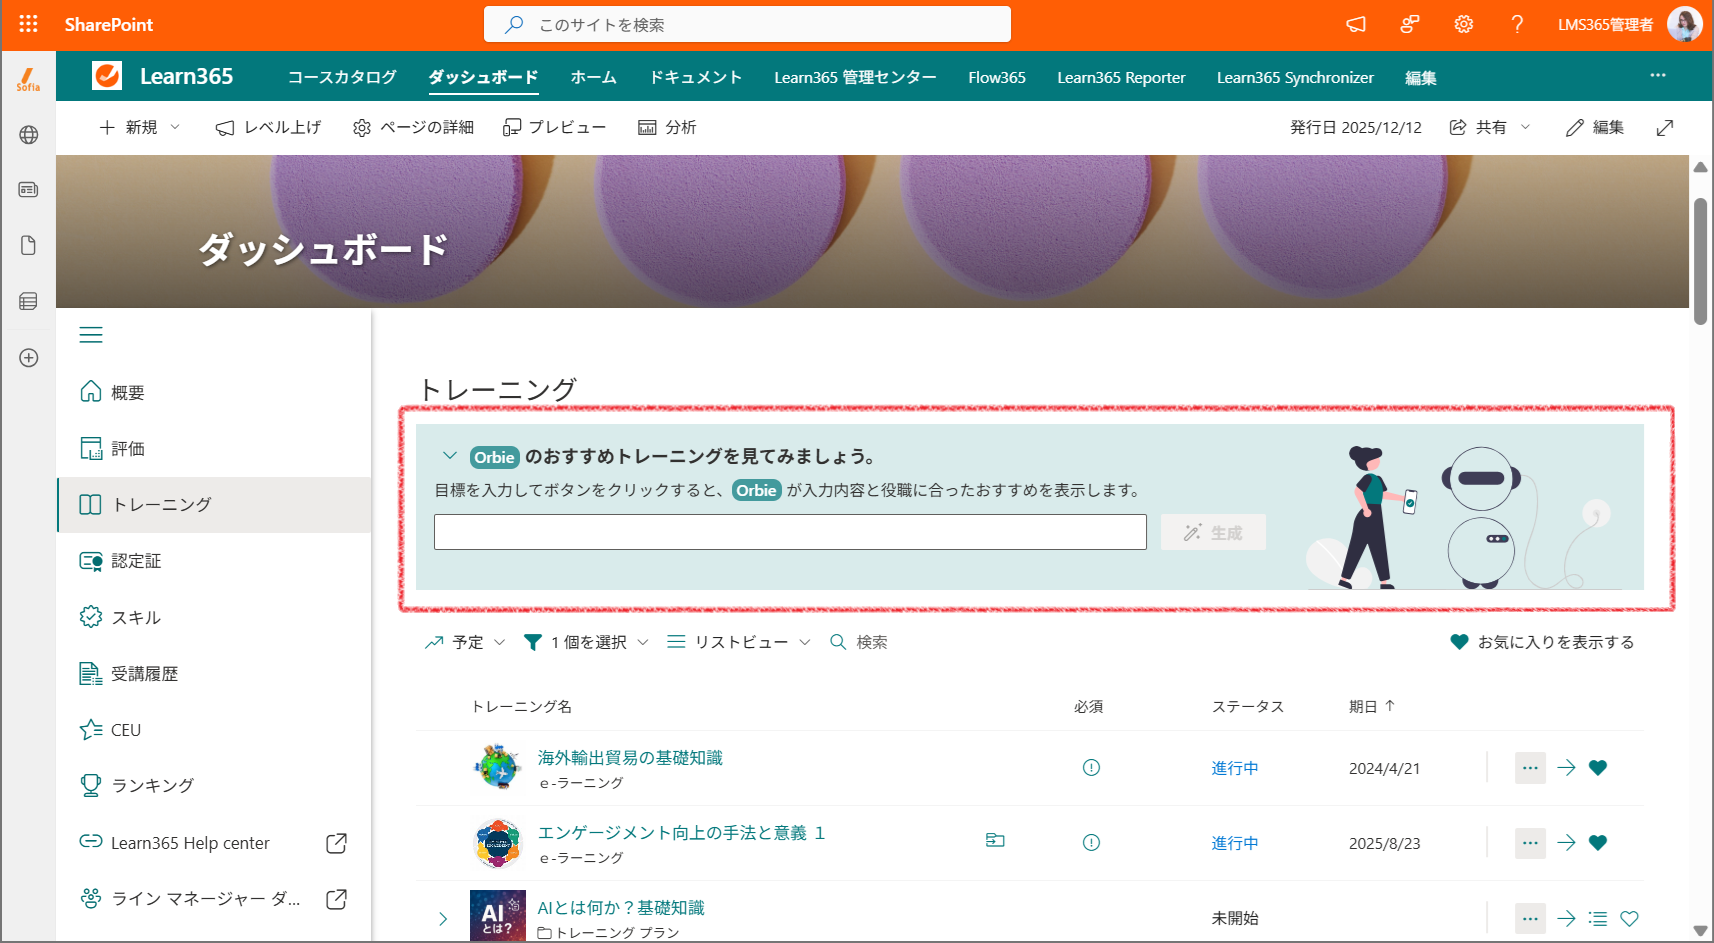Open list icon for AIとは何か row
The width and height of the screenshot is (1714, 943).
1598,918
